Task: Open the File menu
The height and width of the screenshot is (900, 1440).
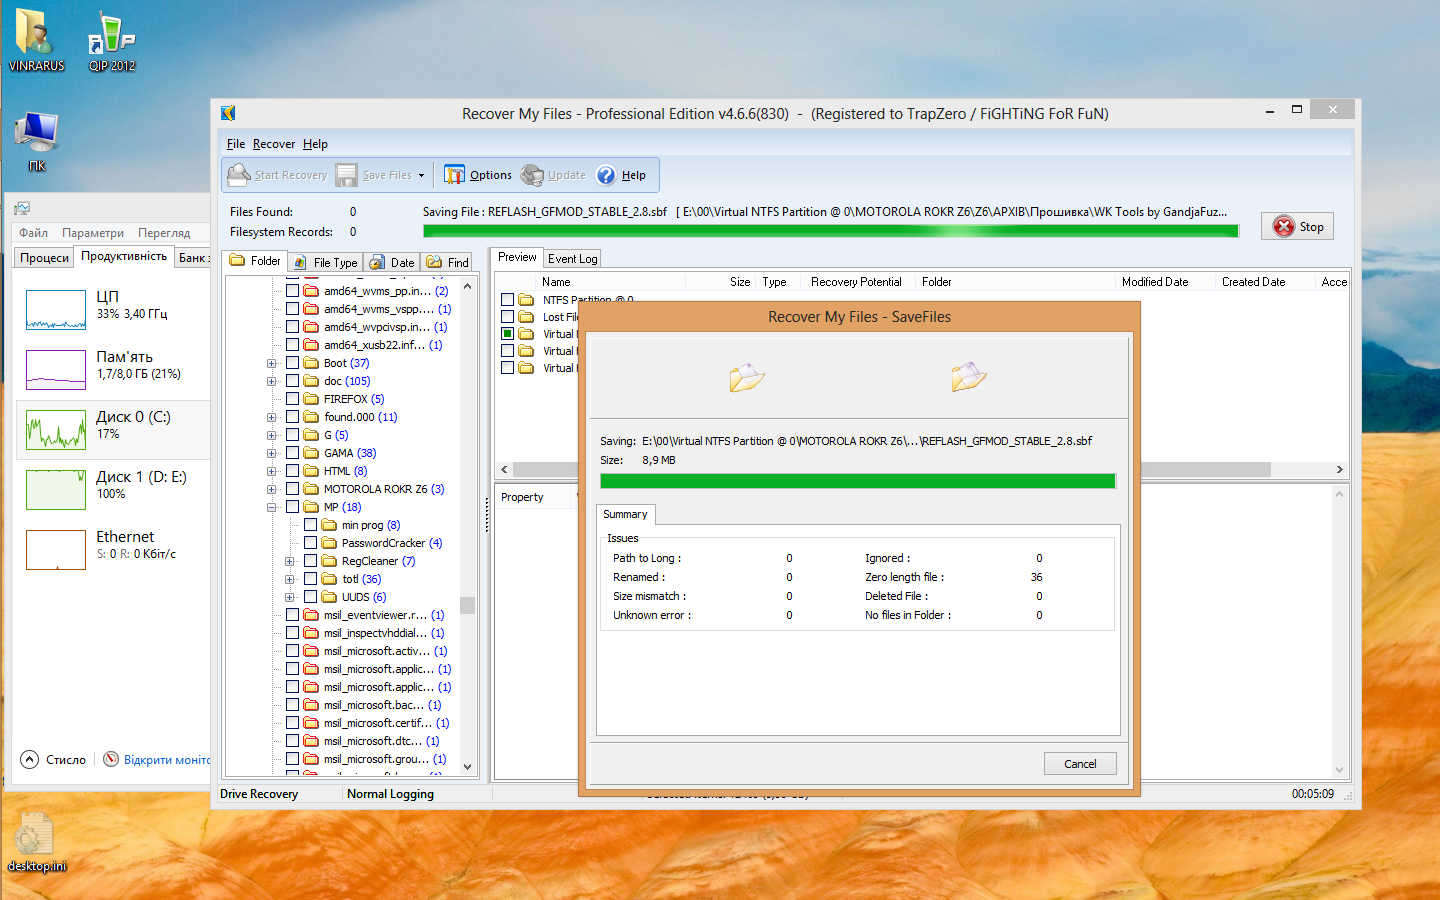Action: coord(236,144)
